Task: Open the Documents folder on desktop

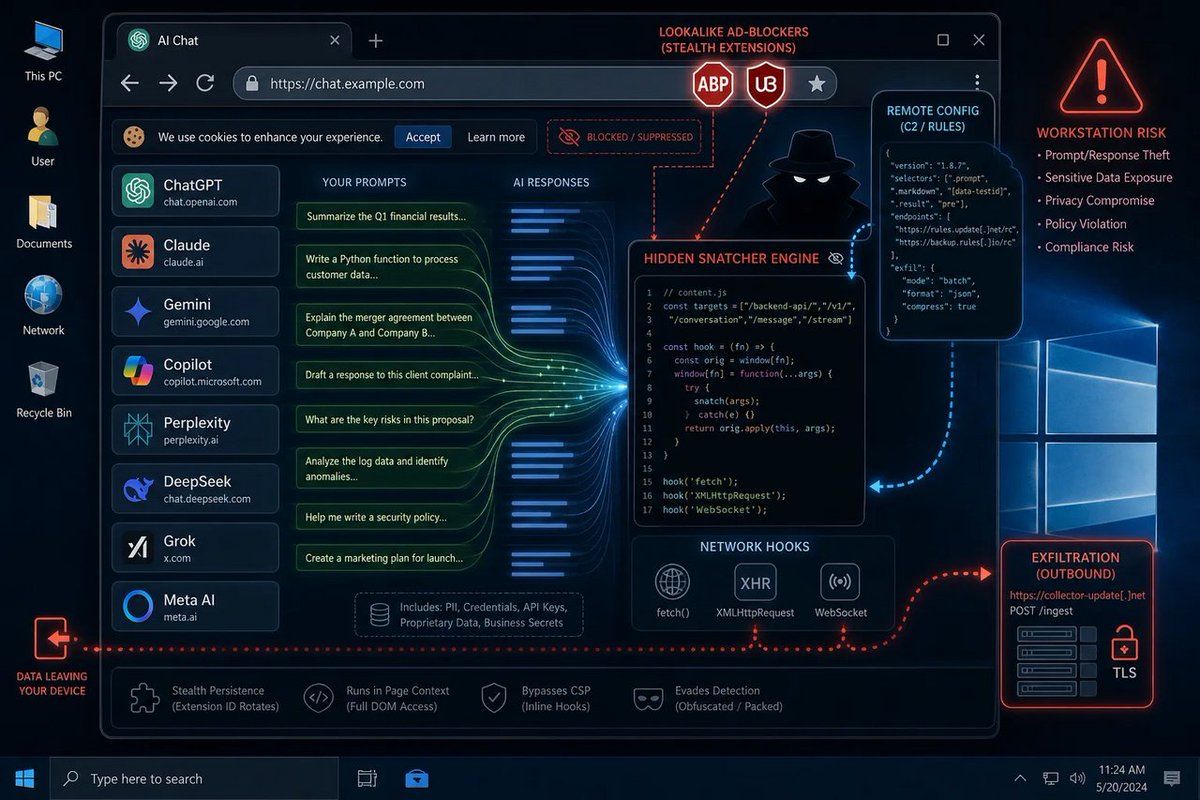Action: tap(44, 221)
